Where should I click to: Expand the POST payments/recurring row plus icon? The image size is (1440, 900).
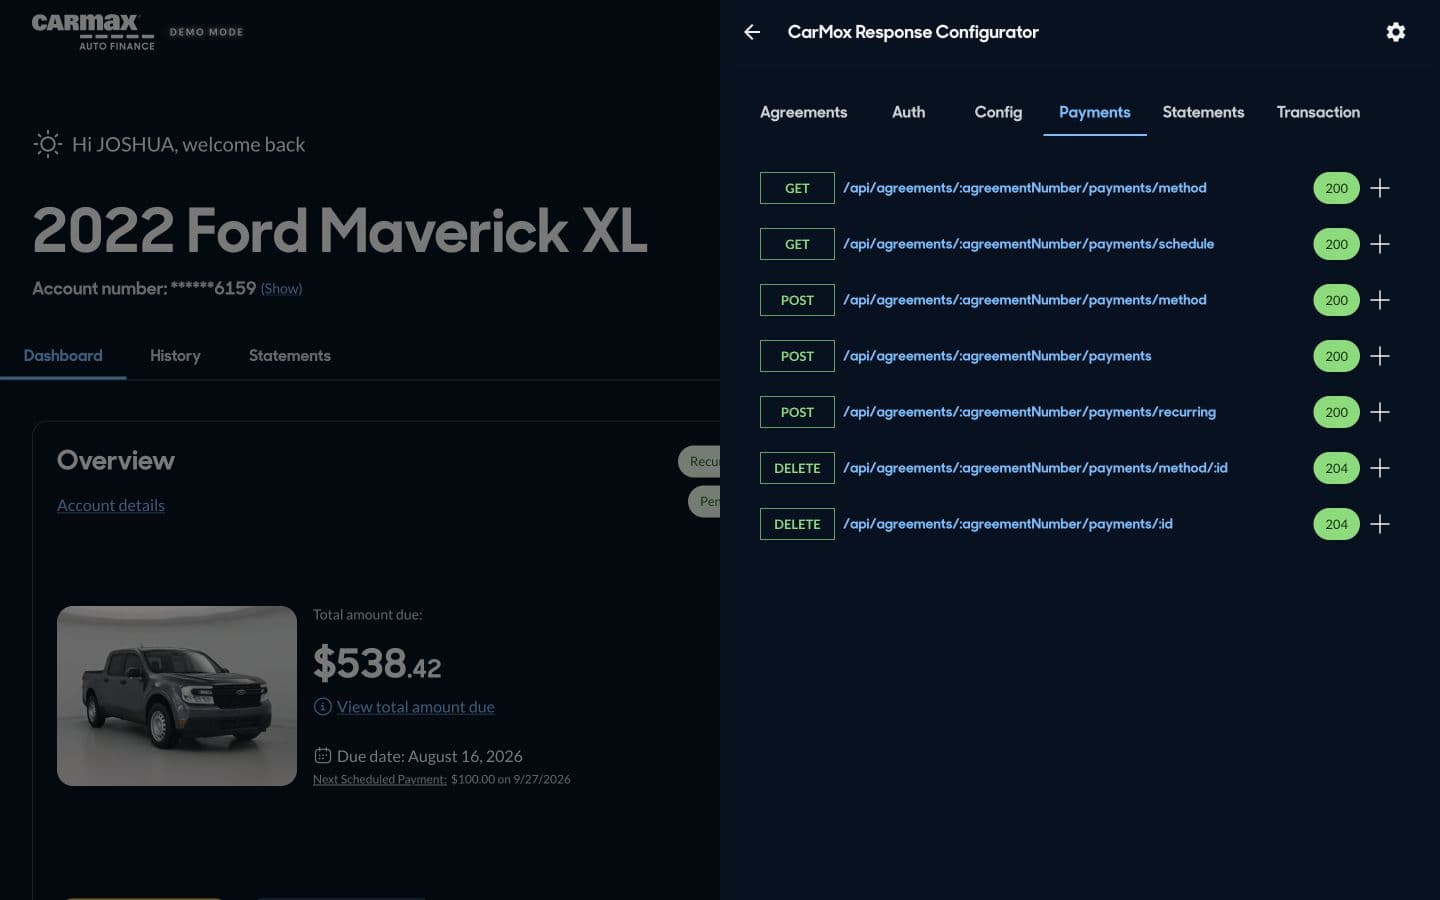coord(1380,412)
